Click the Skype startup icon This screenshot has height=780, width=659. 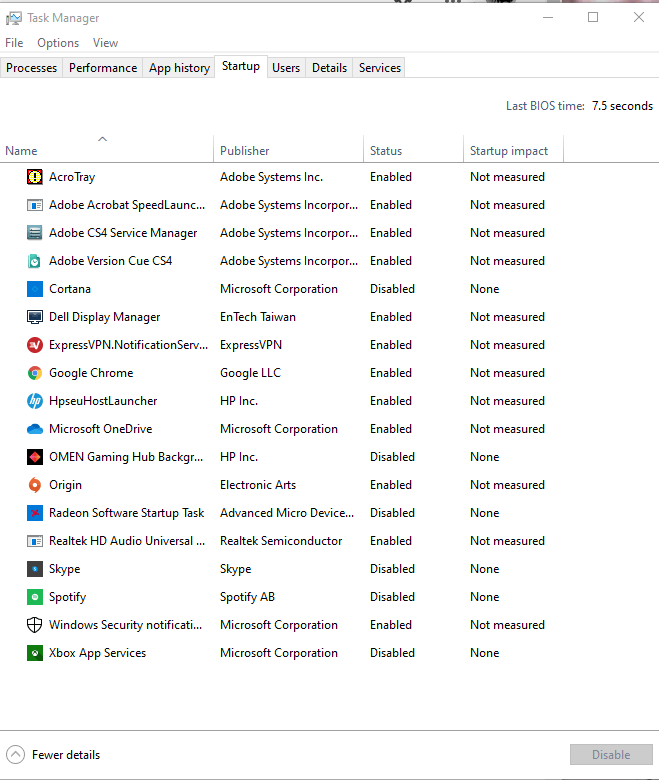[x=34, y=569]
